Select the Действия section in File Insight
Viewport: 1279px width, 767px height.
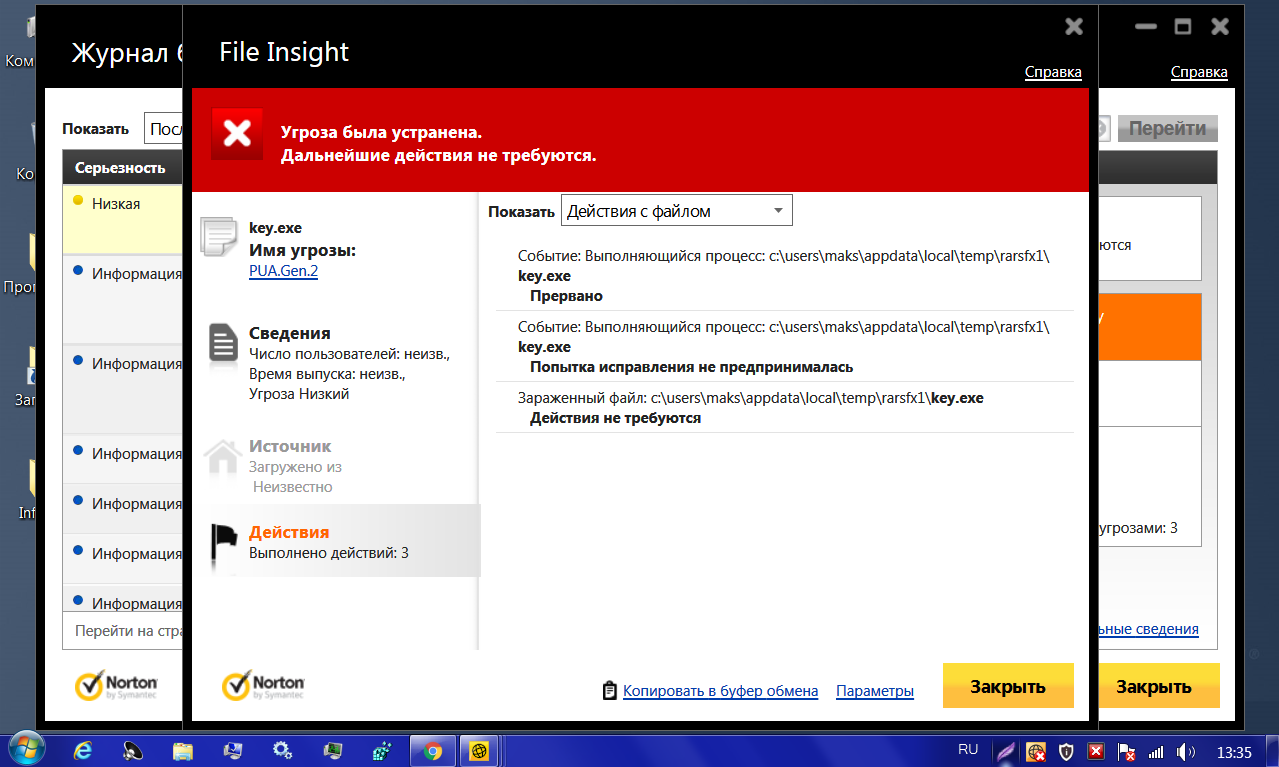337,541
